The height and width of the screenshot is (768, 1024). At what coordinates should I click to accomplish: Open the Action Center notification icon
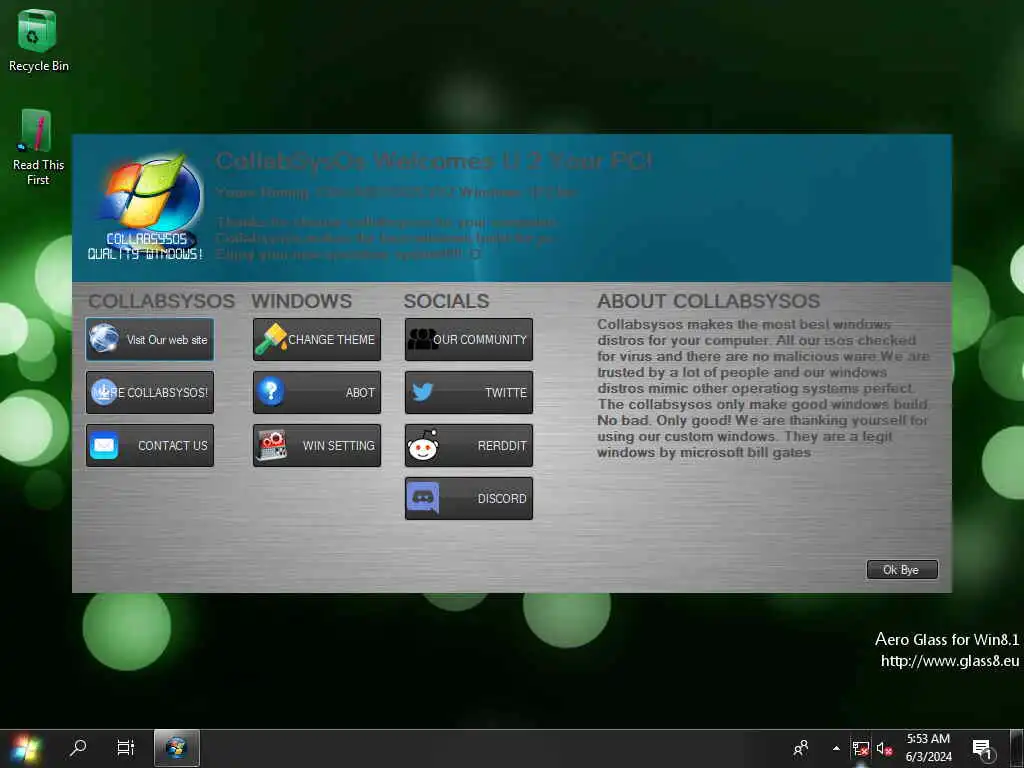coord(982,748)
